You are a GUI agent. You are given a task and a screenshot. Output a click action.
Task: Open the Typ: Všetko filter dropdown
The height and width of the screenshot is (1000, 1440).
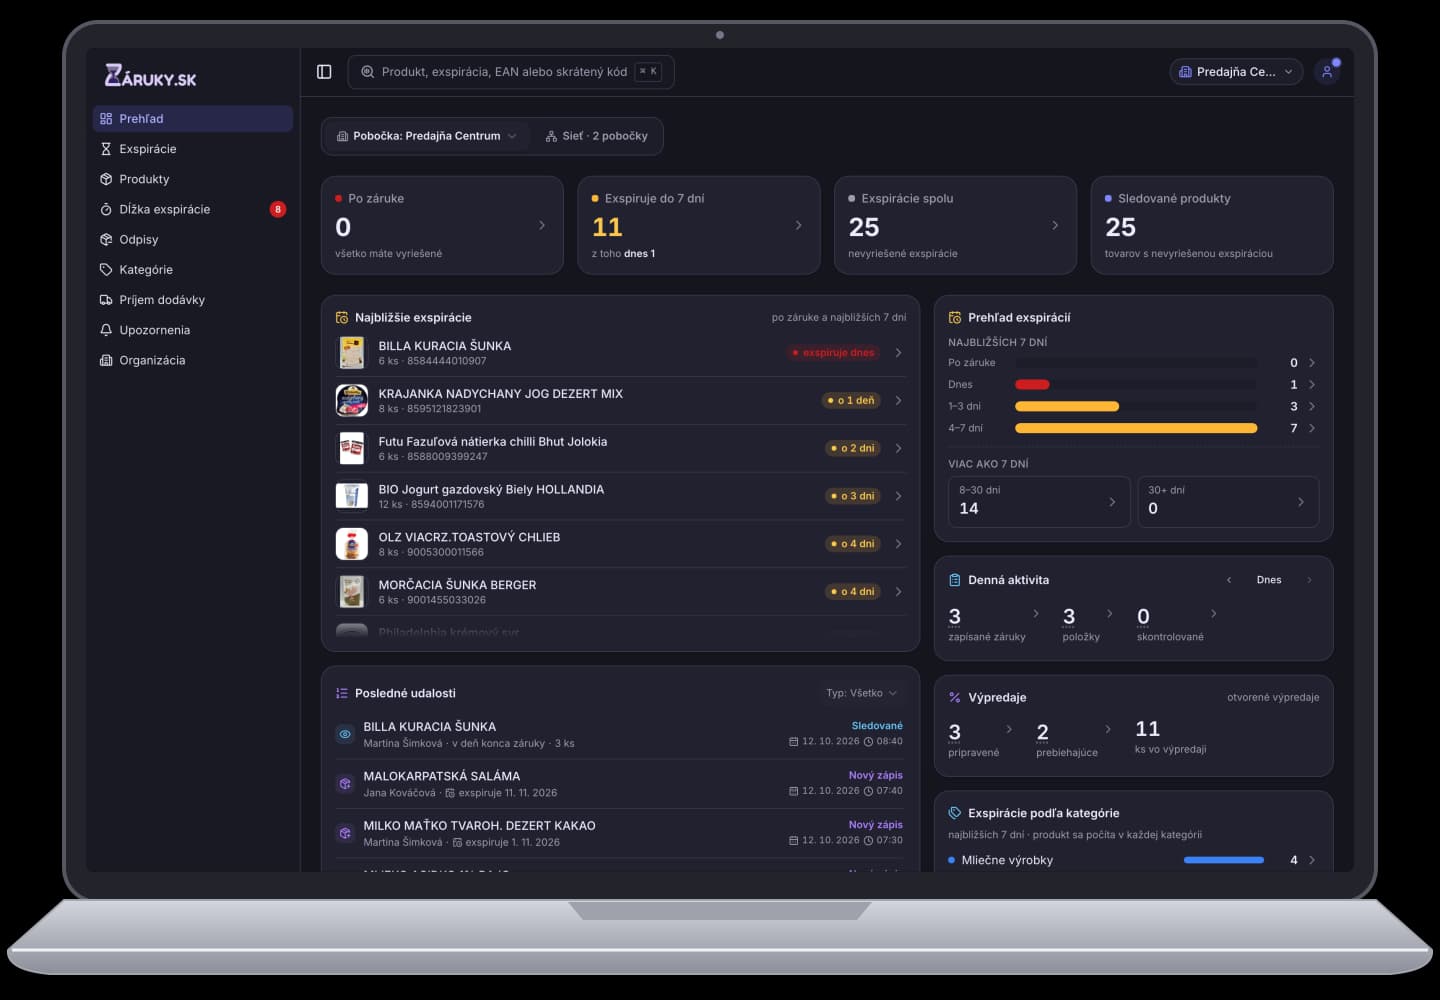click(861, 693)
